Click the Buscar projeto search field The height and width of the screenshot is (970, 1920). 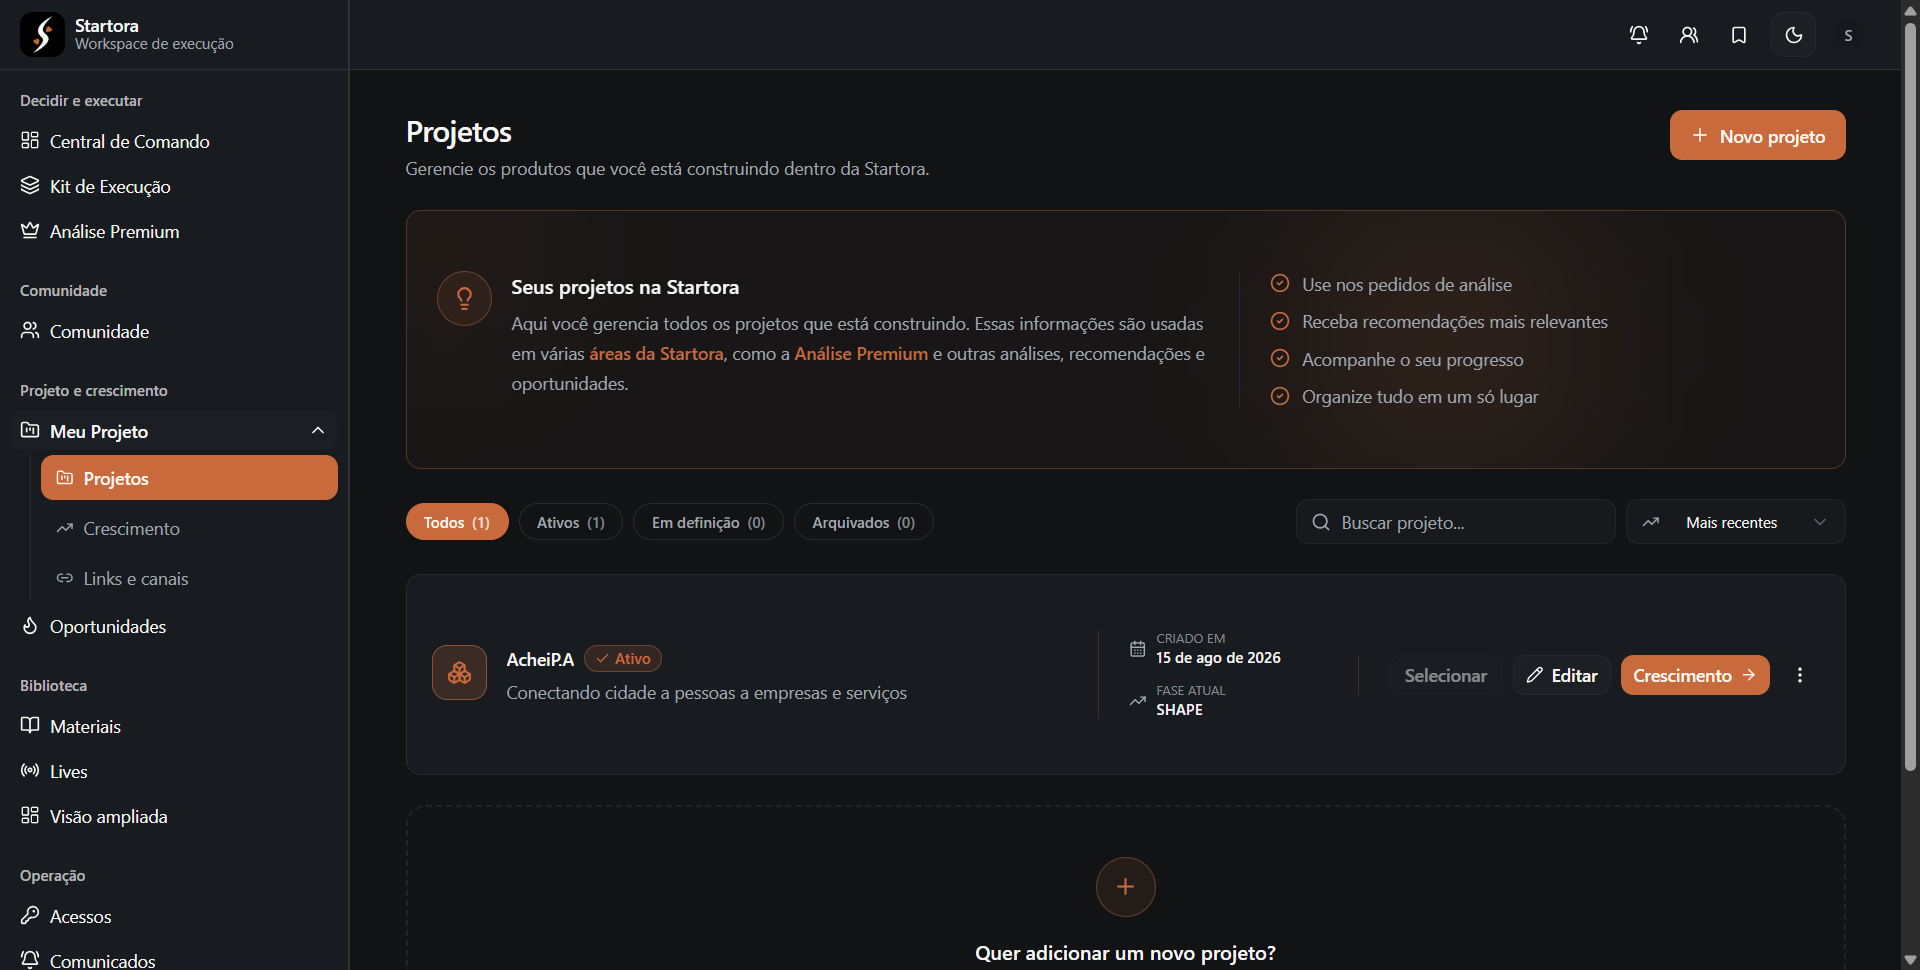[x=1456, y=522]
